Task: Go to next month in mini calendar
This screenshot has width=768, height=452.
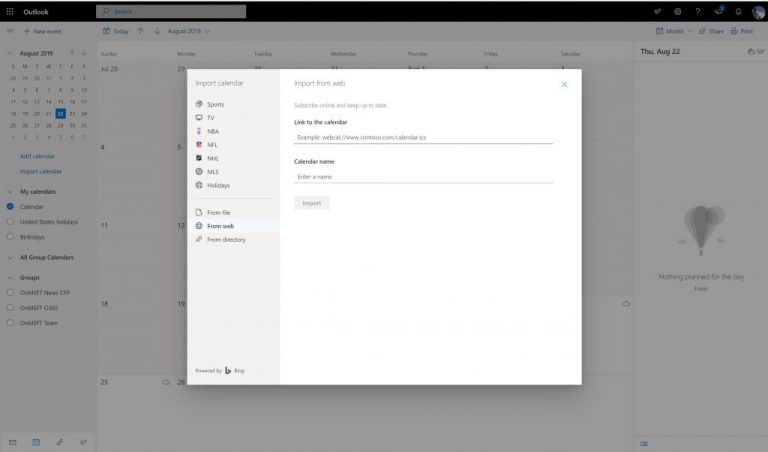Action: click(84, 53)
